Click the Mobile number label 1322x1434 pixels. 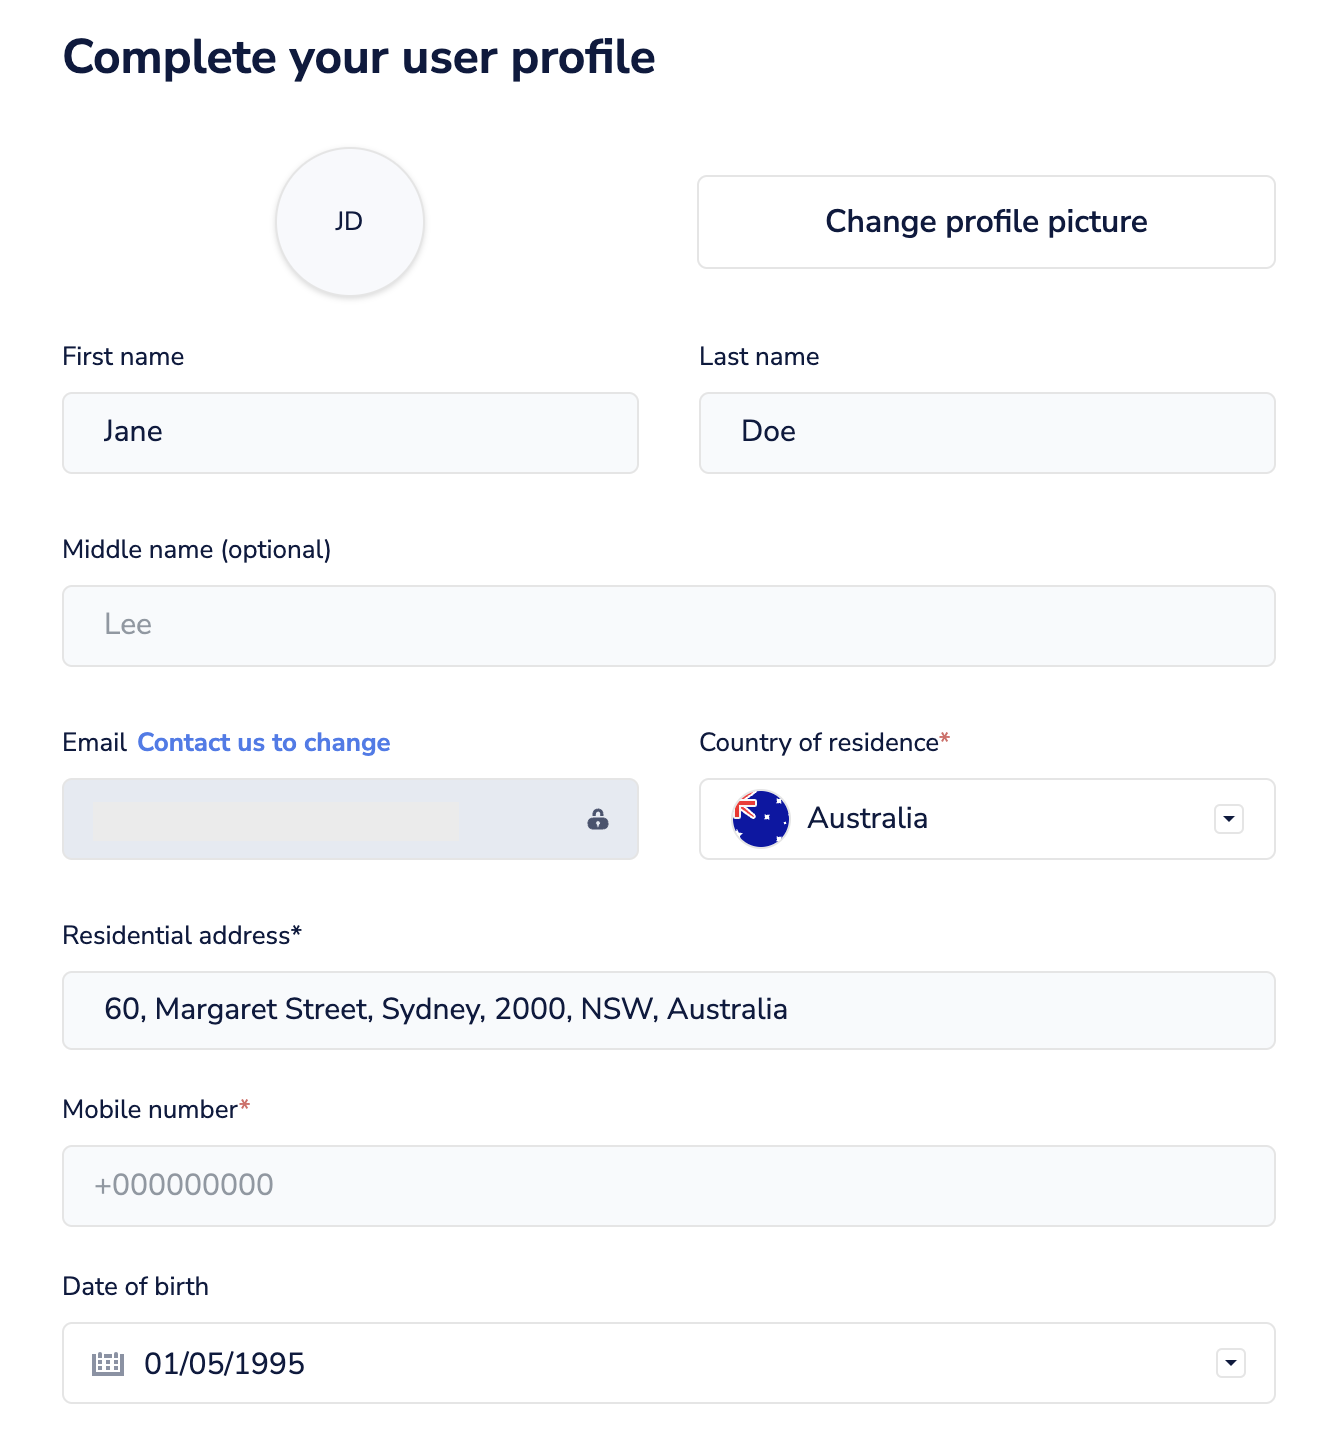pos(150,1109)
